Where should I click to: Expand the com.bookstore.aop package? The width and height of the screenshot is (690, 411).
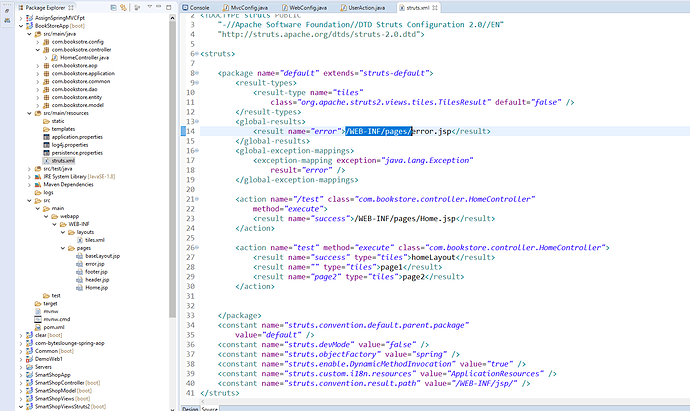38,66
